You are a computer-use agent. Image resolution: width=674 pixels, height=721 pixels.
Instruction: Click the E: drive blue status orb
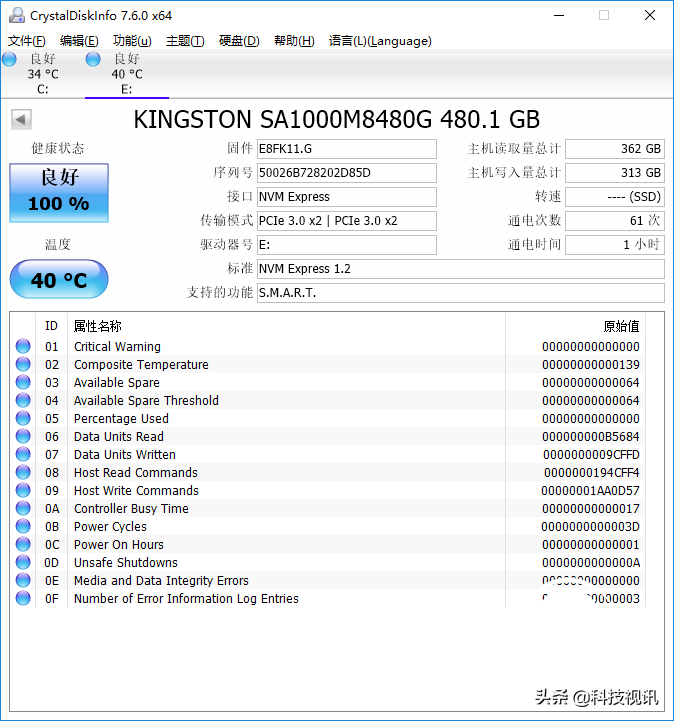(93, 59)
